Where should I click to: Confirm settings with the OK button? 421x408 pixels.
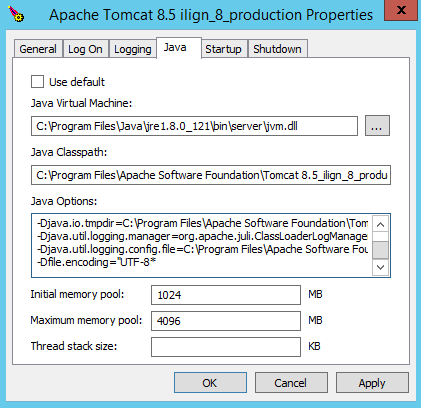[210, 383]
